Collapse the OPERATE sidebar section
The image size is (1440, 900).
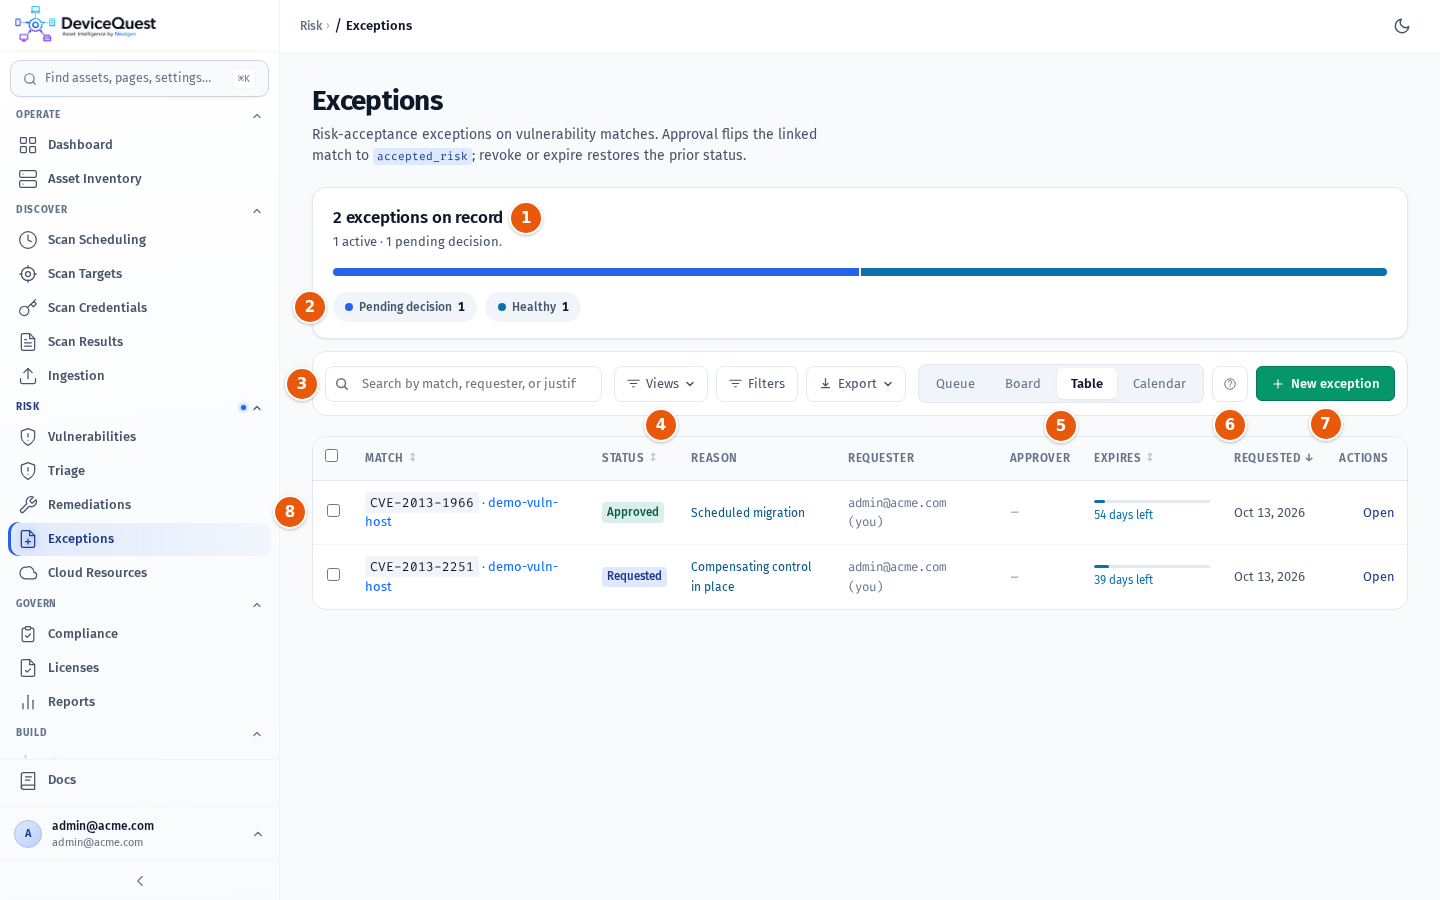tap(257, 116)
